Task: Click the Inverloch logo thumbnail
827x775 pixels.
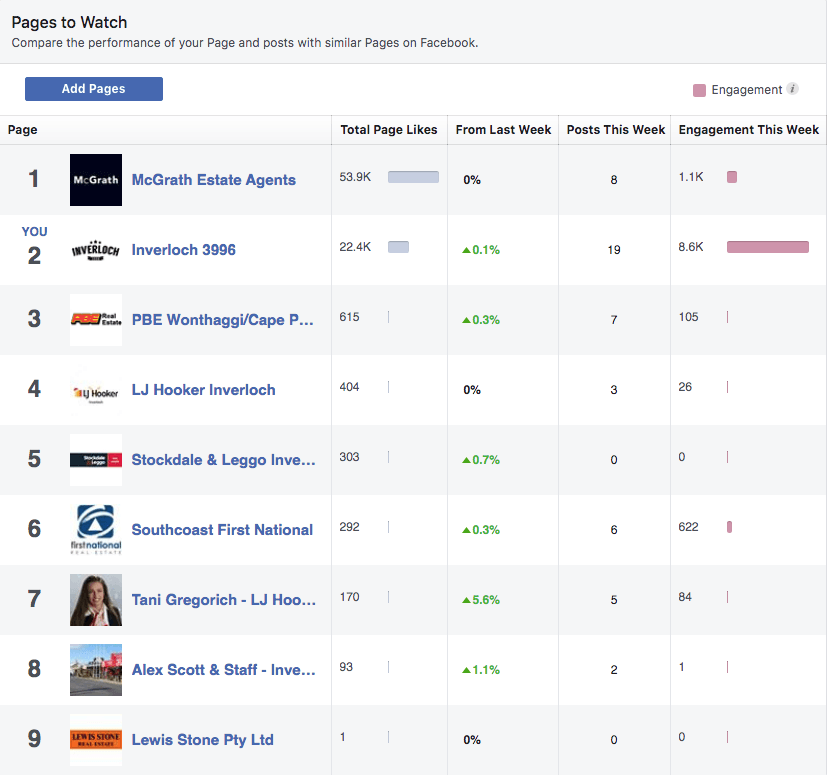Action: pyautogui.click(x=96, y=250)
